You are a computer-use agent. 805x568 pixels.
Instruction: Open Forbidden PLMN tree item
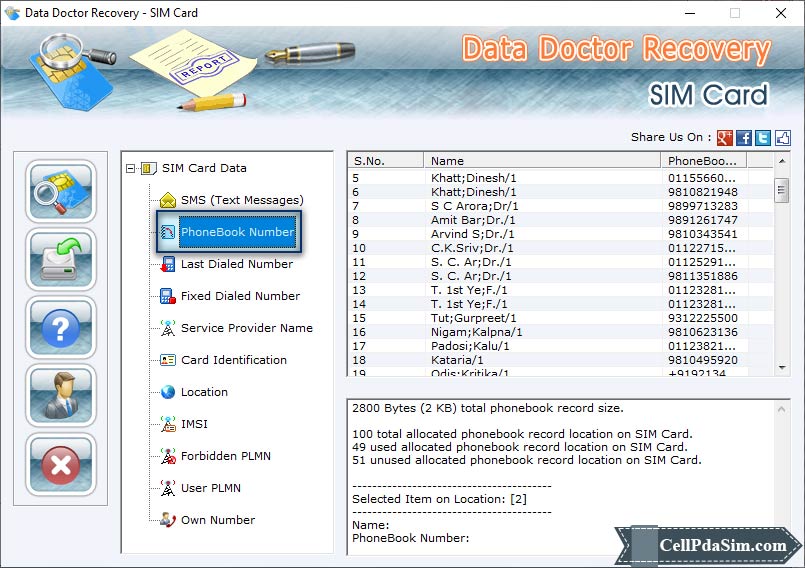pos(225,456)
